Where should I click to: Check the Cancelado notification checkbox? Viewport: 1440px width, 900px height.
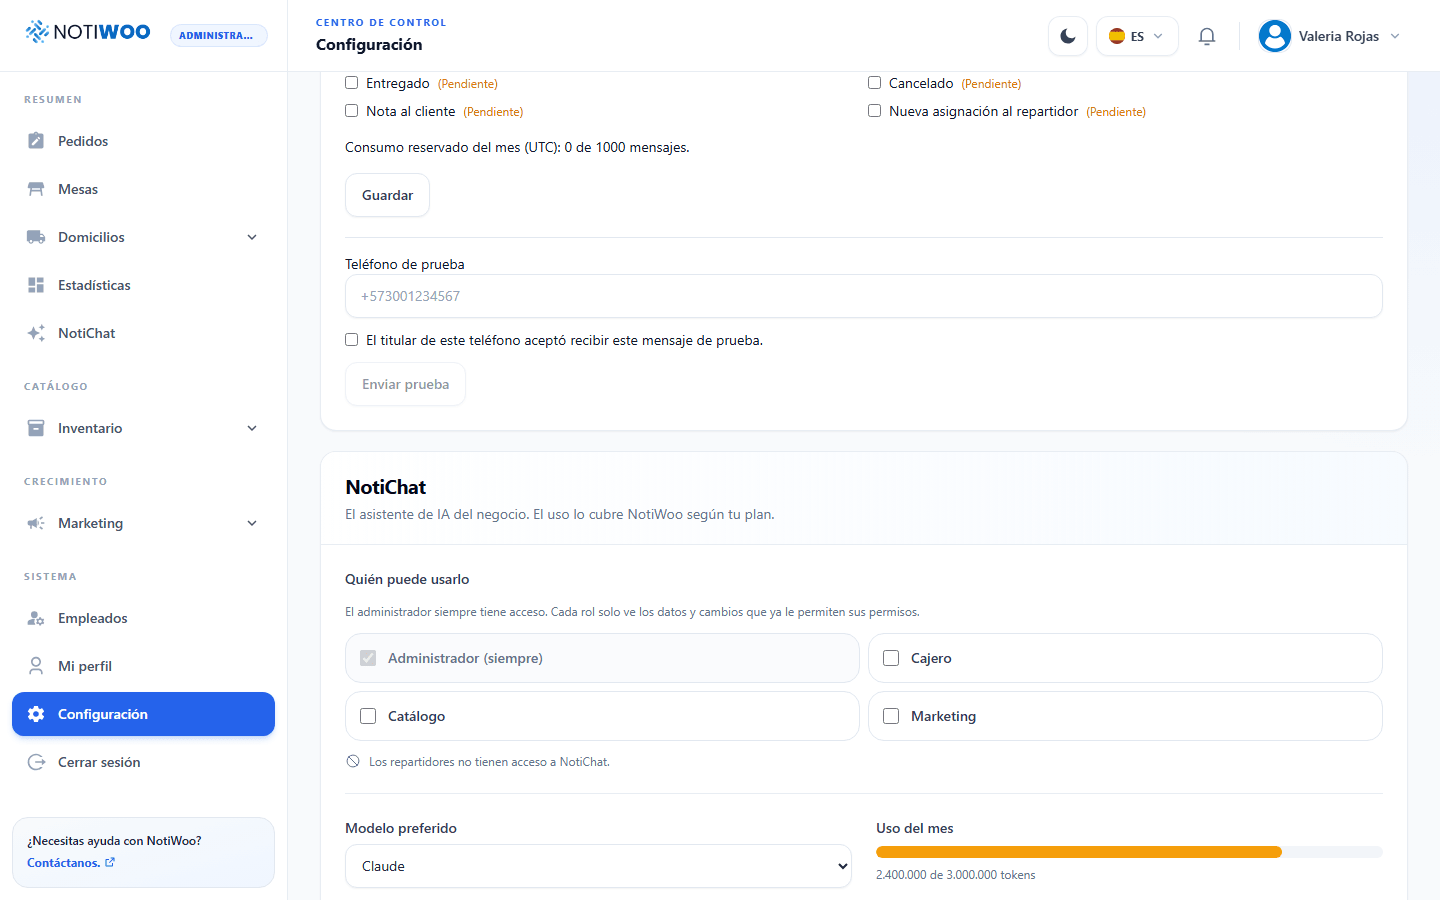click(875, 83)
